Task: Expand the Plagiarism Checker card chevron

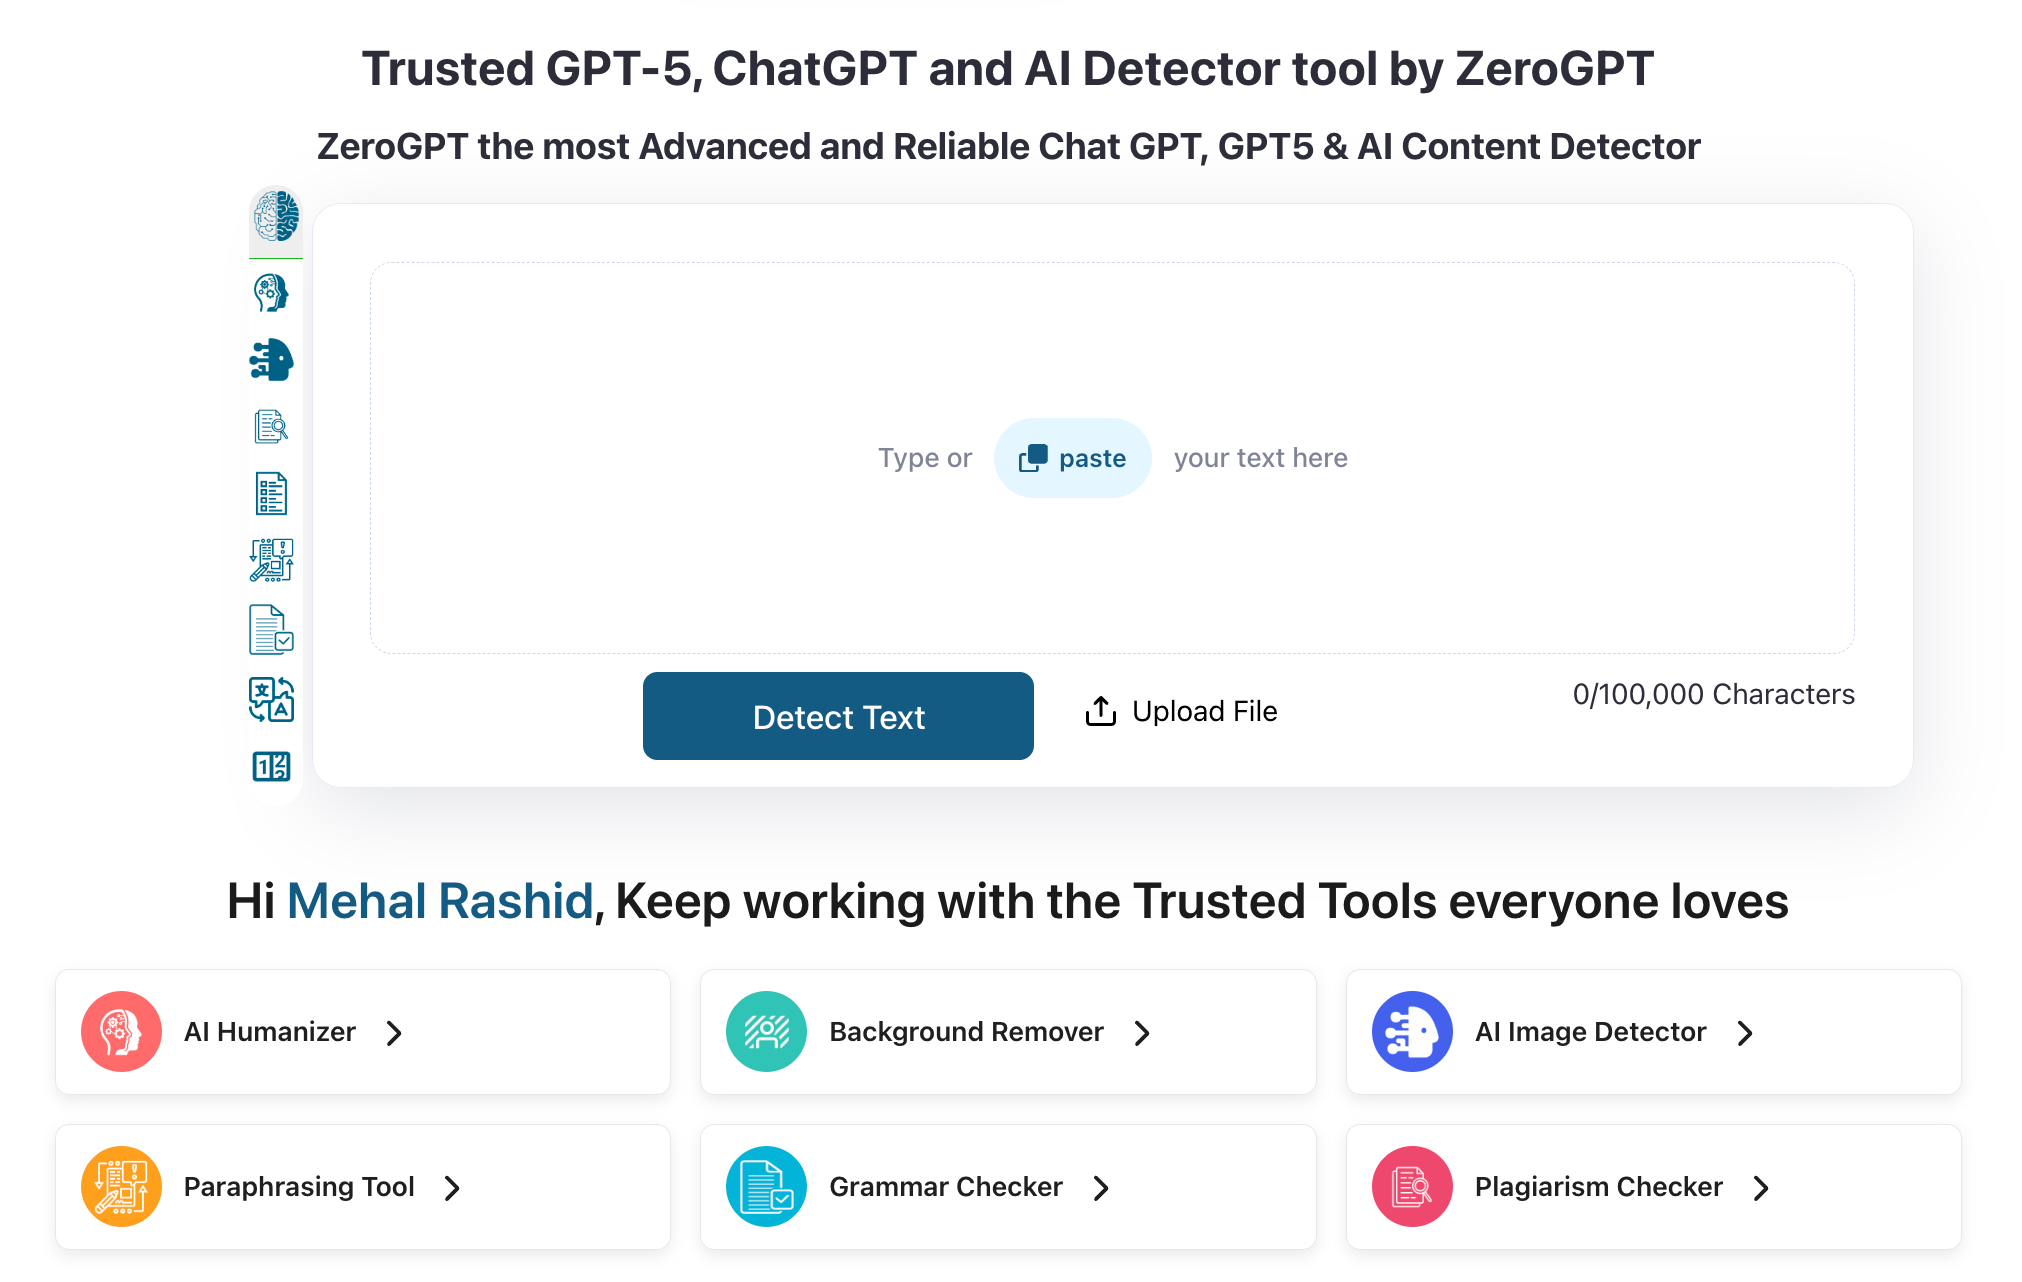Action: [x=1760, y=1188]
